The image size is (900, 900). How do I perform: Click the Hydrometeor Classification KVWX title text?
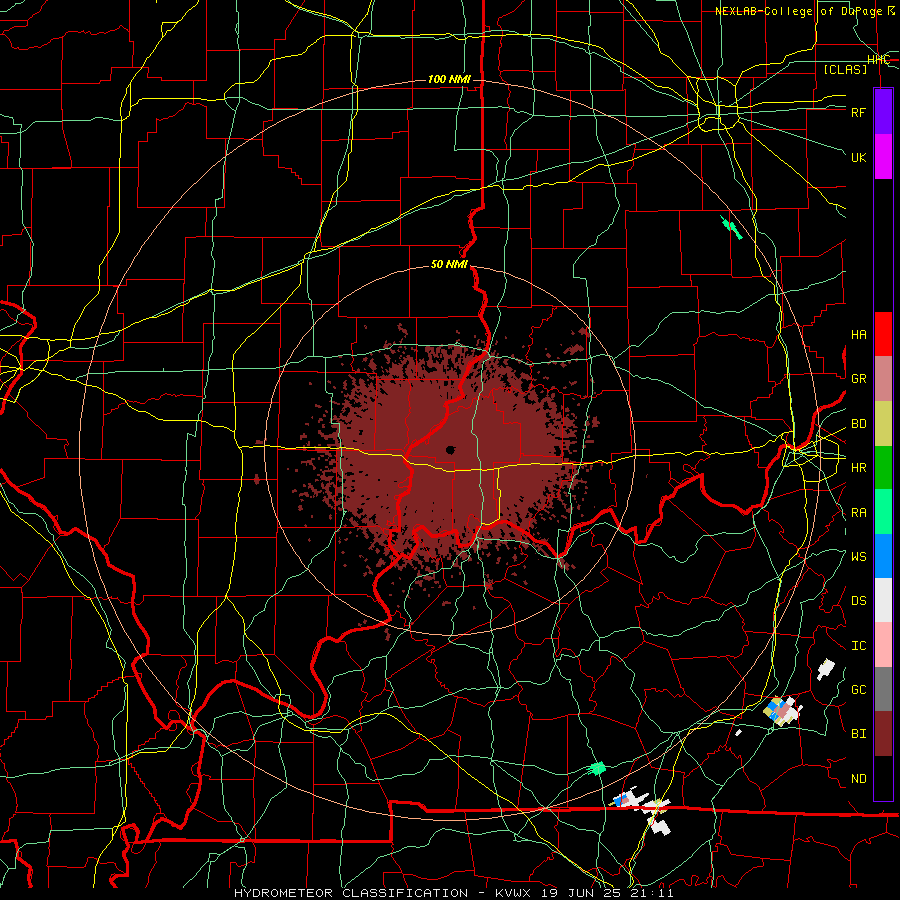tap(453, 893)
